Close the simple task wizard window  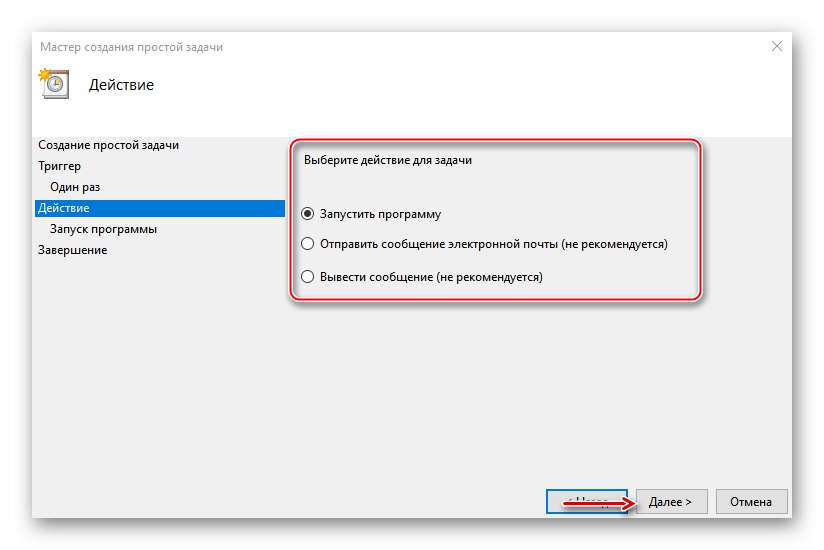(x=777, y=46)
